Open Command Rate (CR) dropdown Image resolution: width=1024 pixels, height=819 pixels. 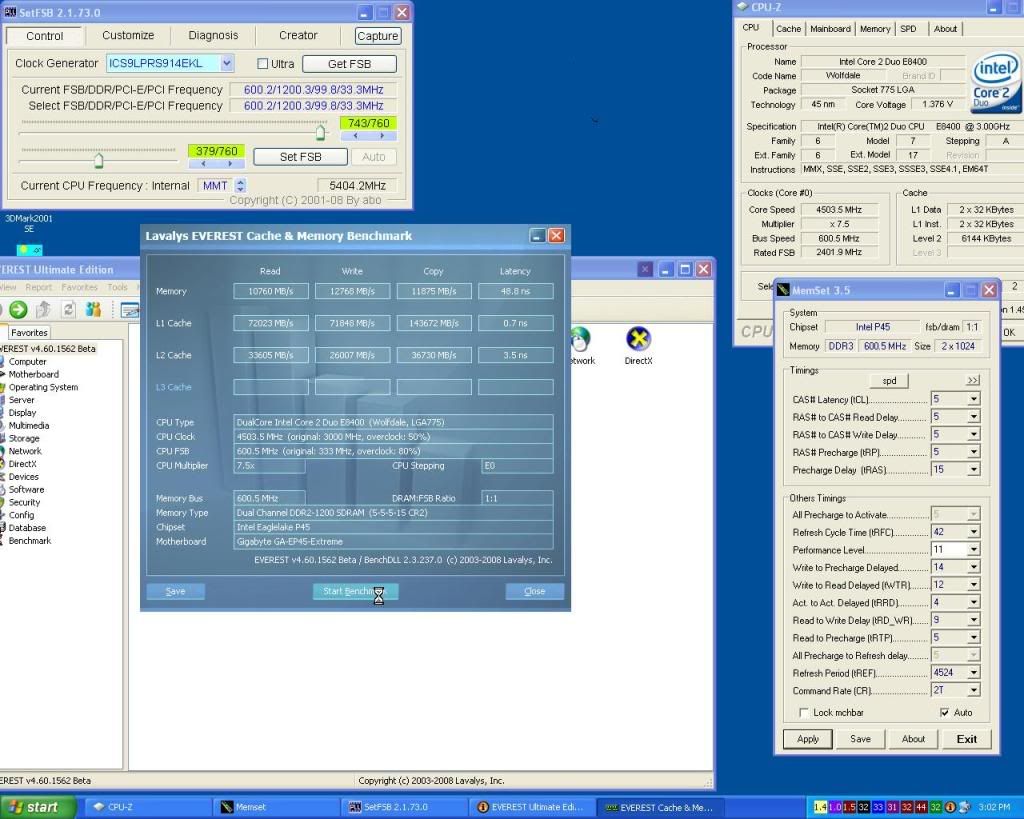click(x=974, y=690)
